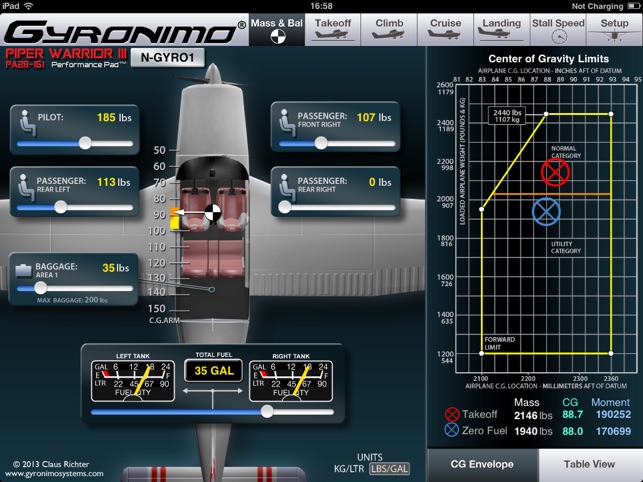Tap the baggage suitcase icon
Screen dimensions: 643x482
[23, 270]
